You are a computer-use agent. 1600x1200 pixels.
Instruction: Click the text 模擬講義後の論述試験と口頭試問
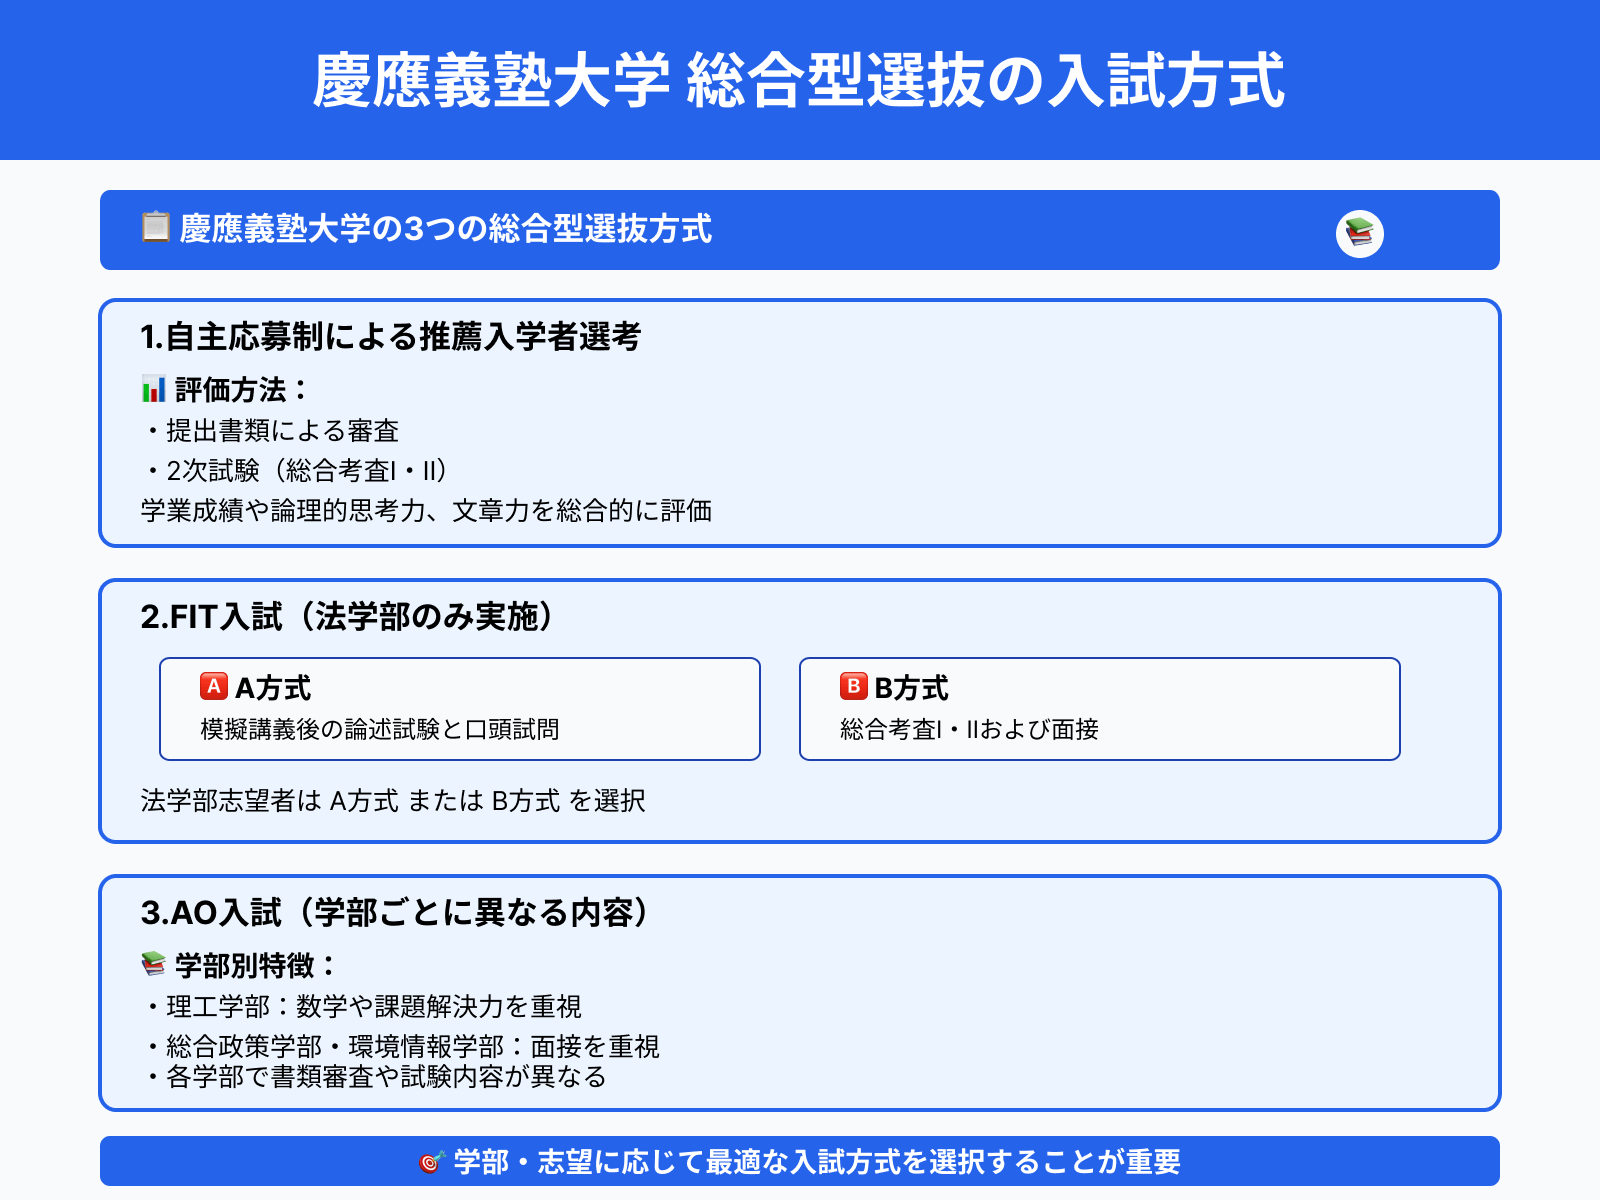click(x=380, y=730)
